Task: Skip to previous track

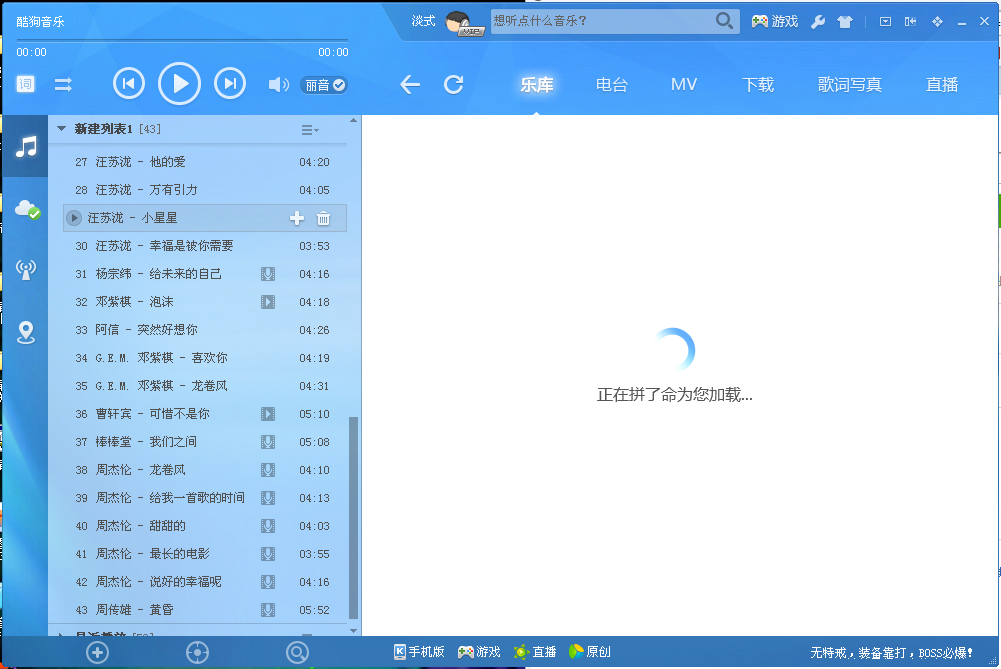Action: (129, 84)
